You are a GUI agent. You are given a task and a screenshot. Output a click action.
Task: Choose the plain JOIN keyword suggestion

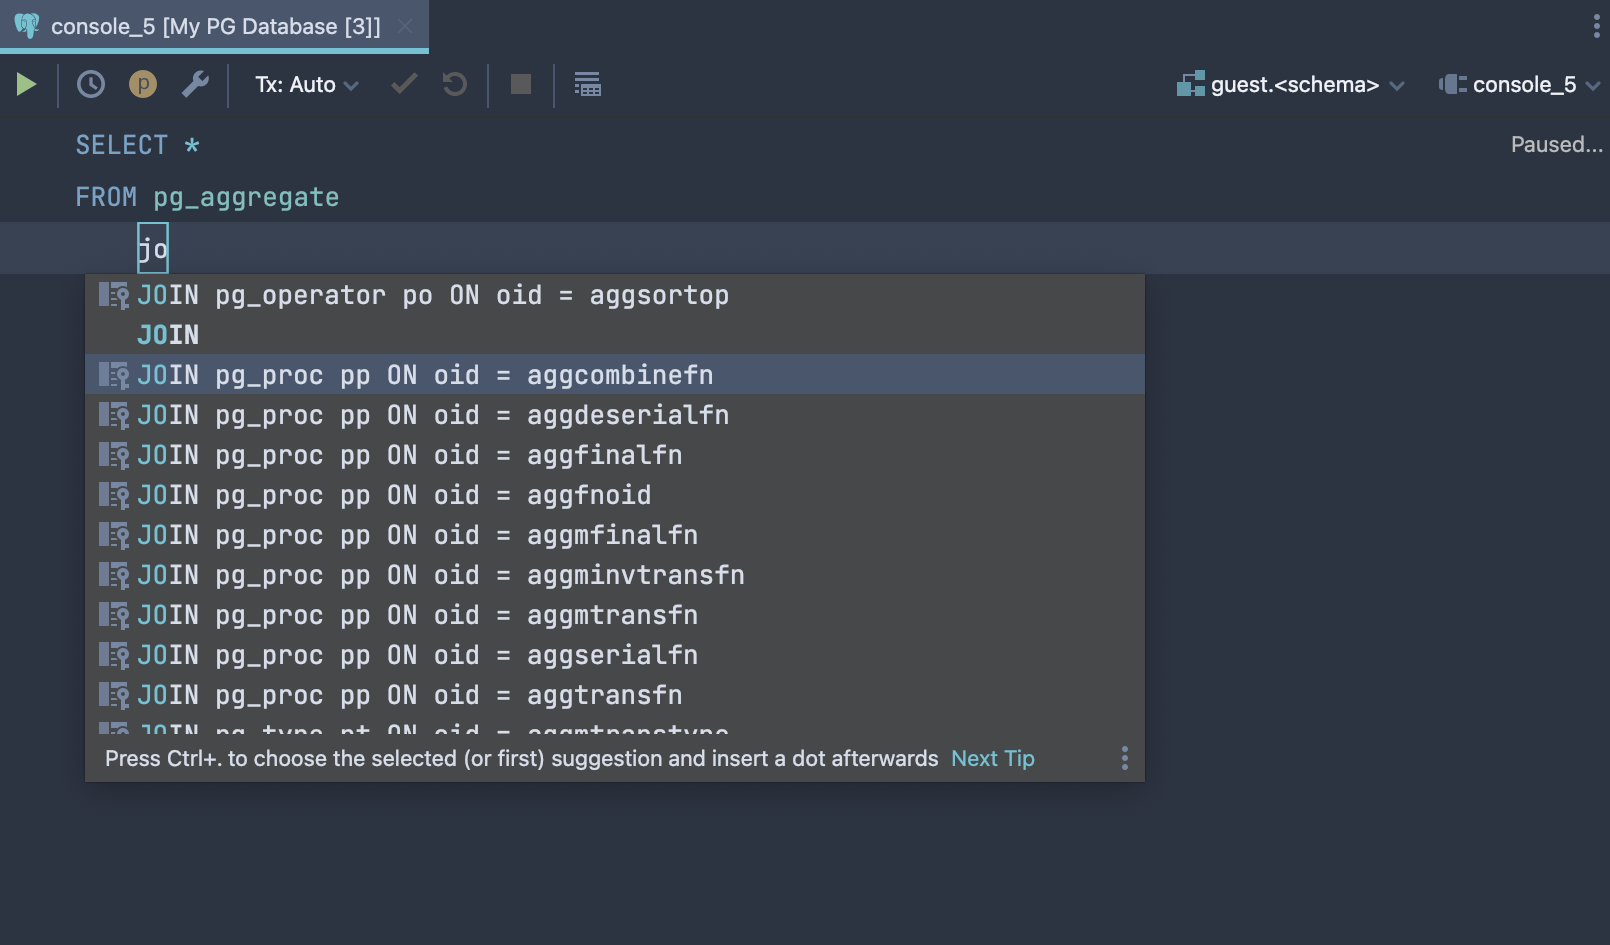tap(615, 335)
